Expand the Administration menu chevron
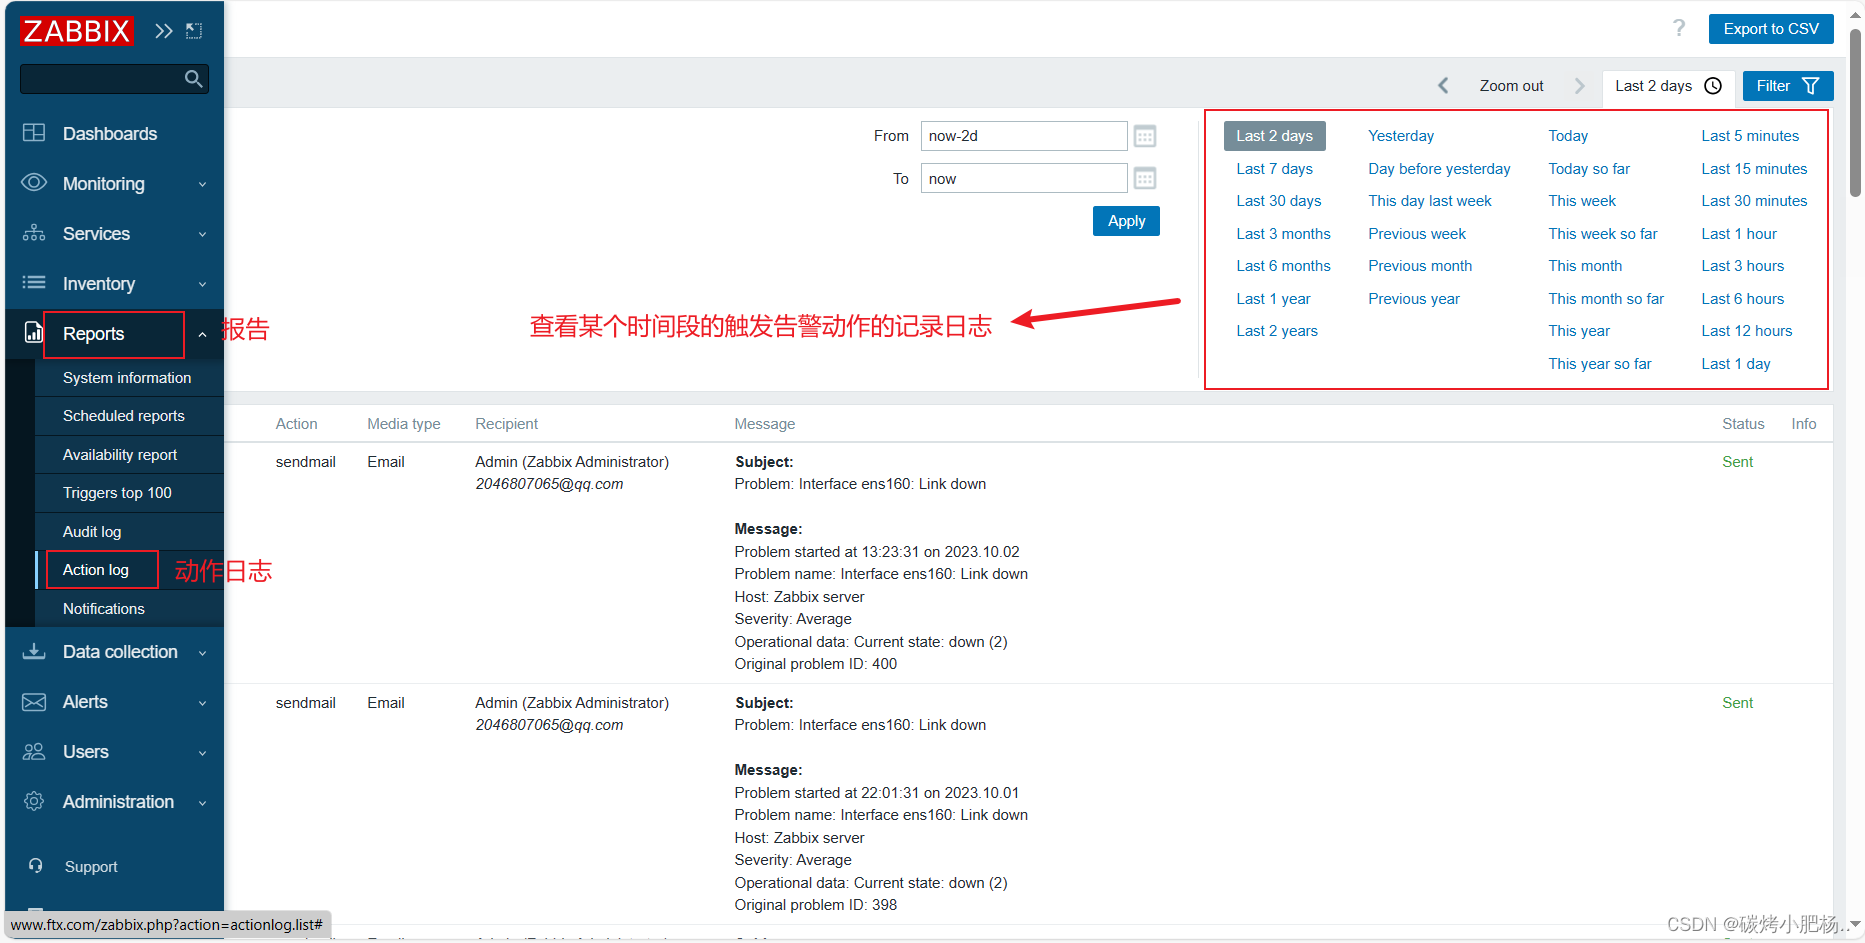1865x943 pixels. tap(202, 802)
